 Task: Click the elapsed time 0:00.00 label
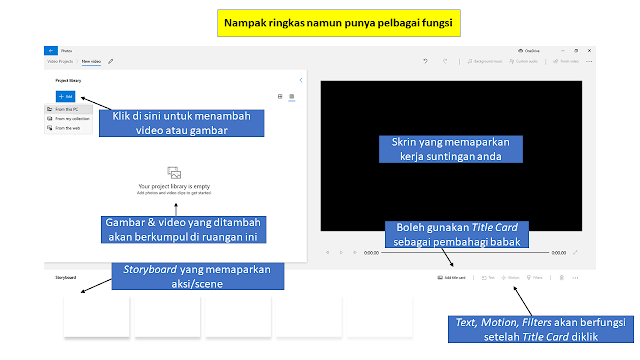coord(371,253)
